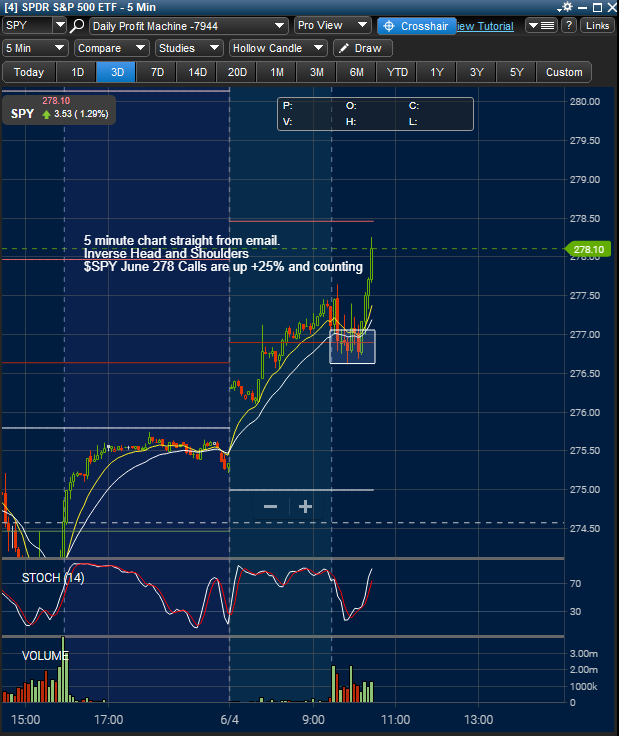Select the Inverse Head and Shoulders annotation
This screenshot has height=736, width=619.
[x=166, y=253]
